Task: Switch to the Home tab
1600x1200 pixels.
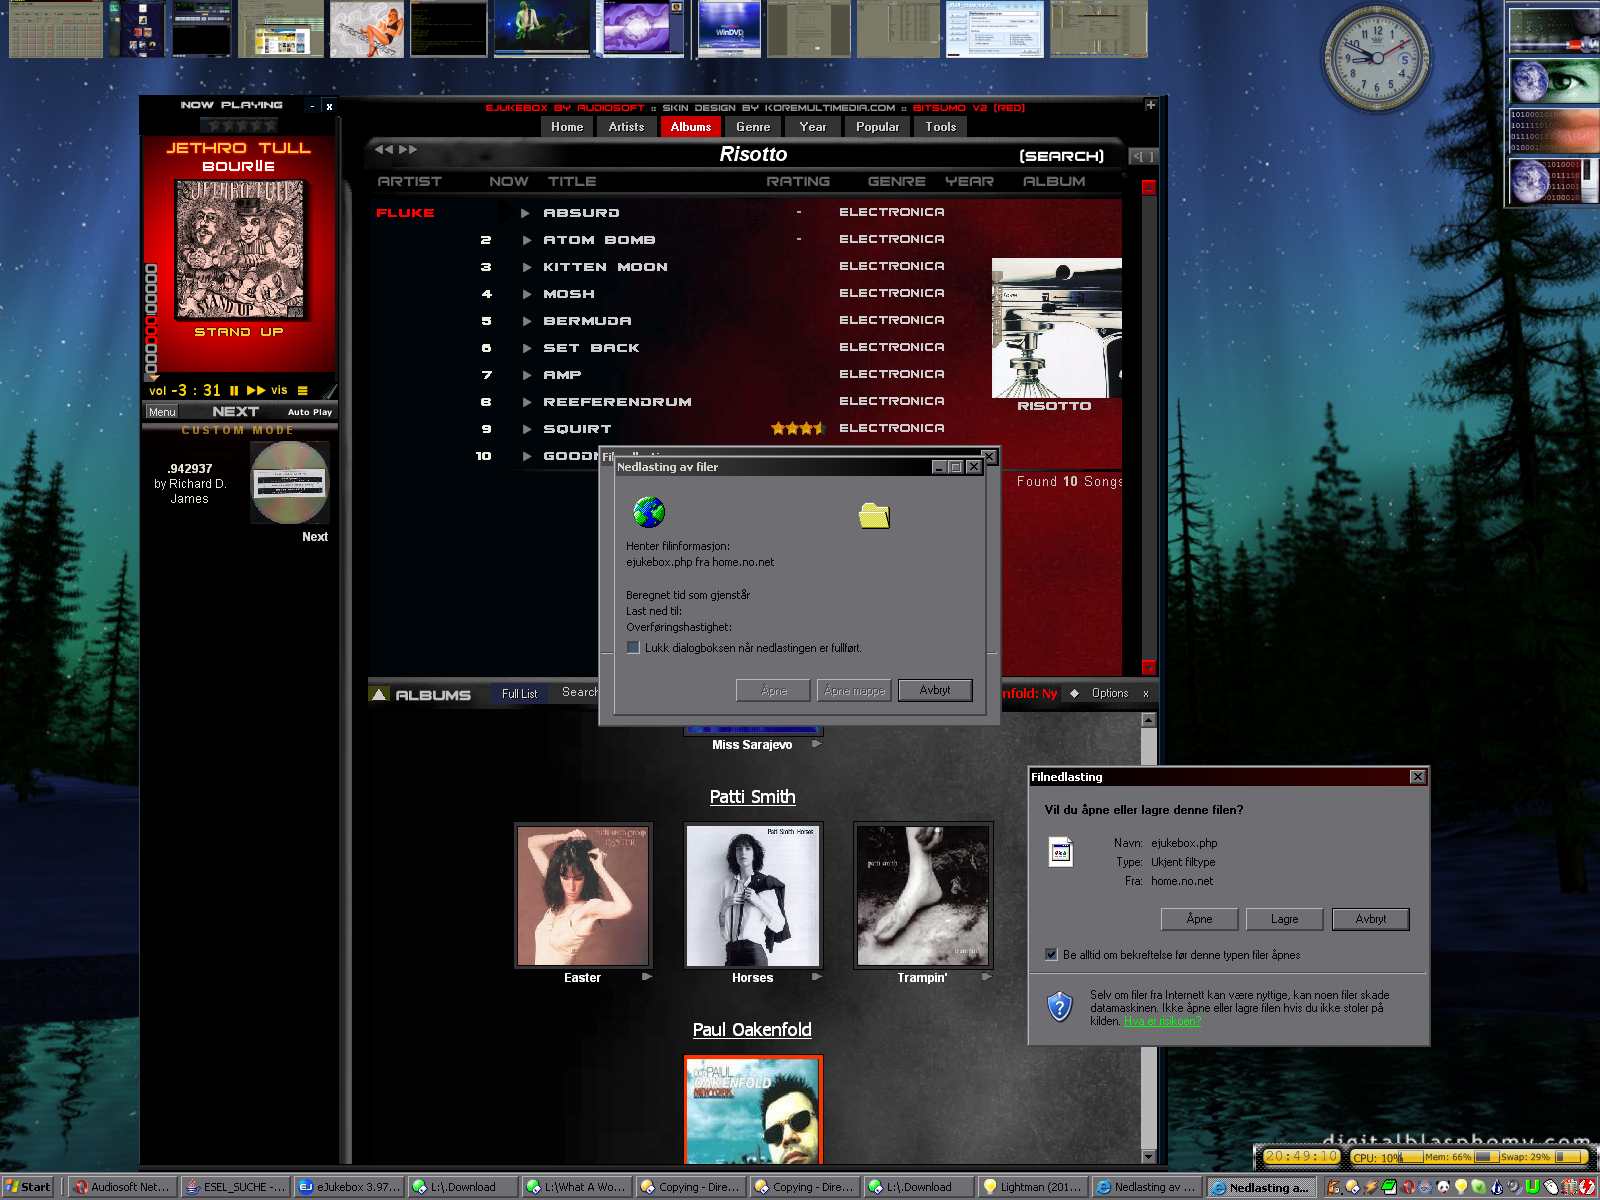Action: click(567, 127)
